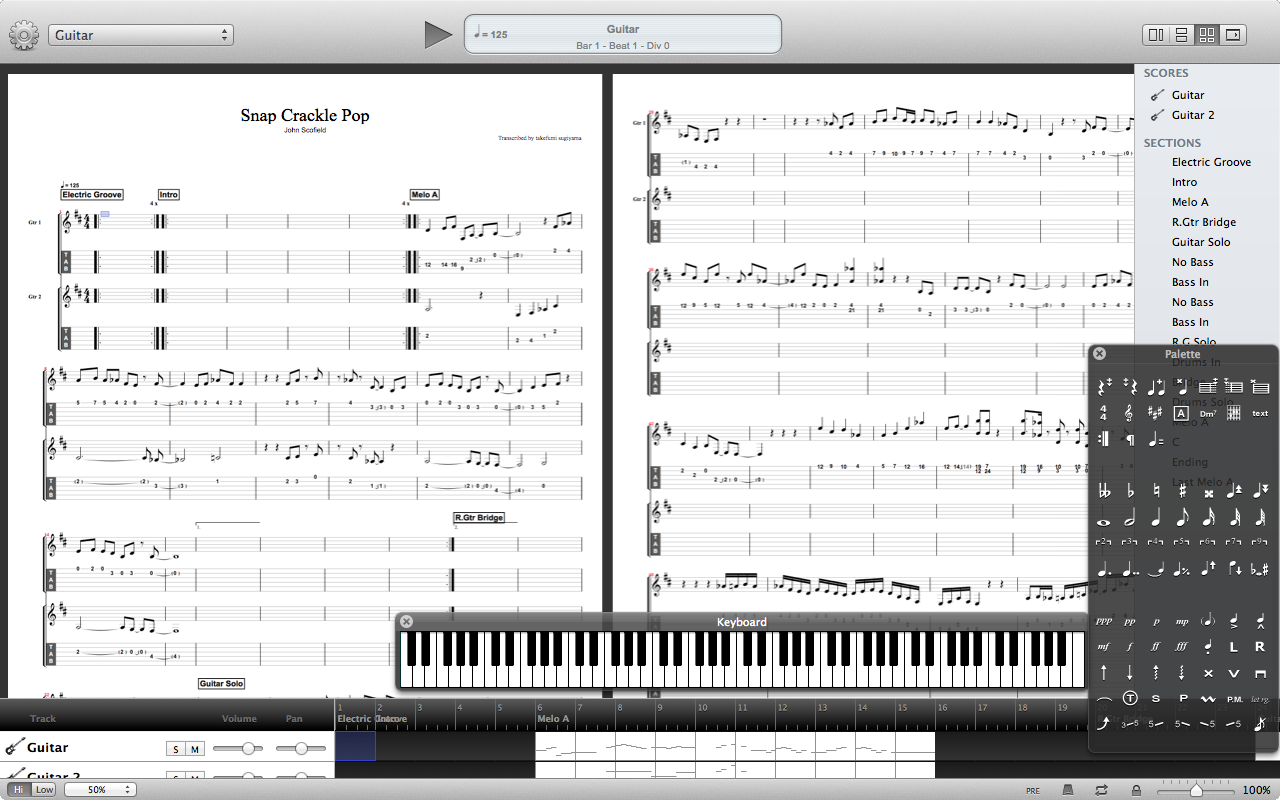Toggle the lock icon in status bar

[x=1135, y=790]
